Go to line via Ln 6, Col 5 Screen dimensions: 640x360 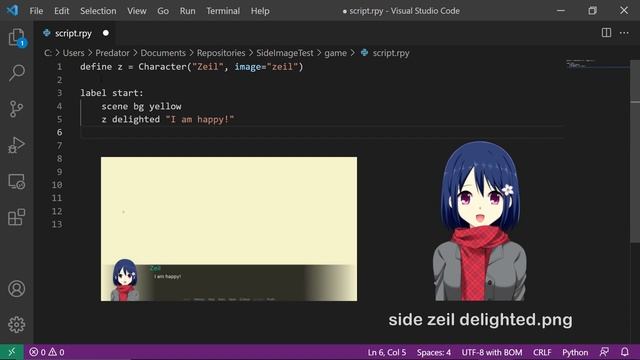click(x=387, y=352)
